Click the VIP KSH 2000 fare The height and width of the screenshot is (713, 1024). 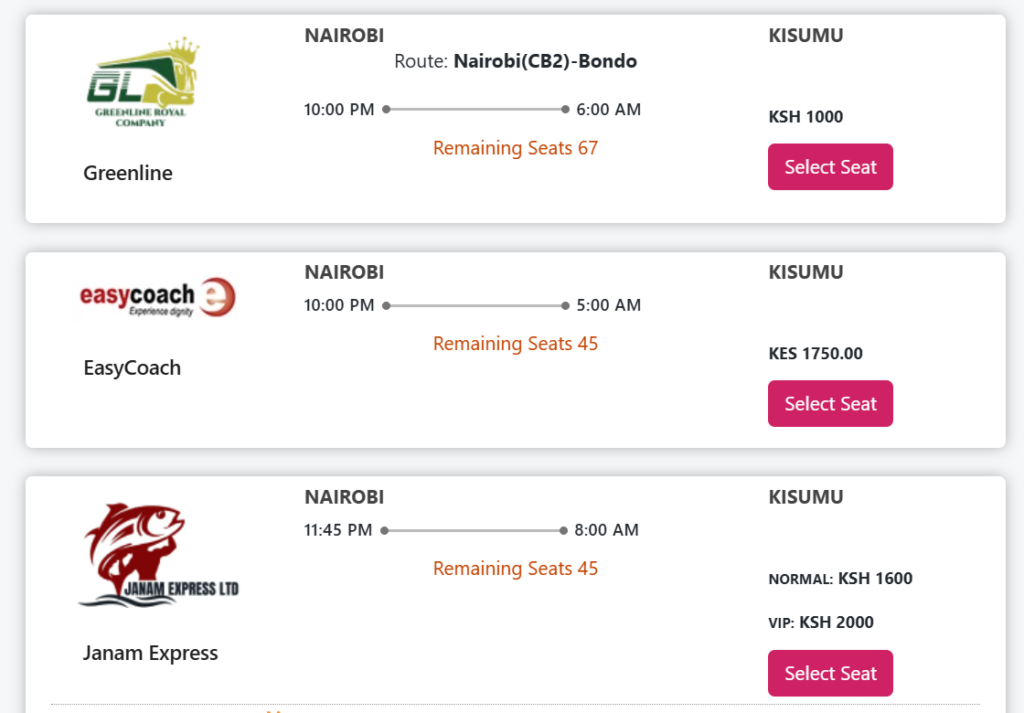click(821, 622)
